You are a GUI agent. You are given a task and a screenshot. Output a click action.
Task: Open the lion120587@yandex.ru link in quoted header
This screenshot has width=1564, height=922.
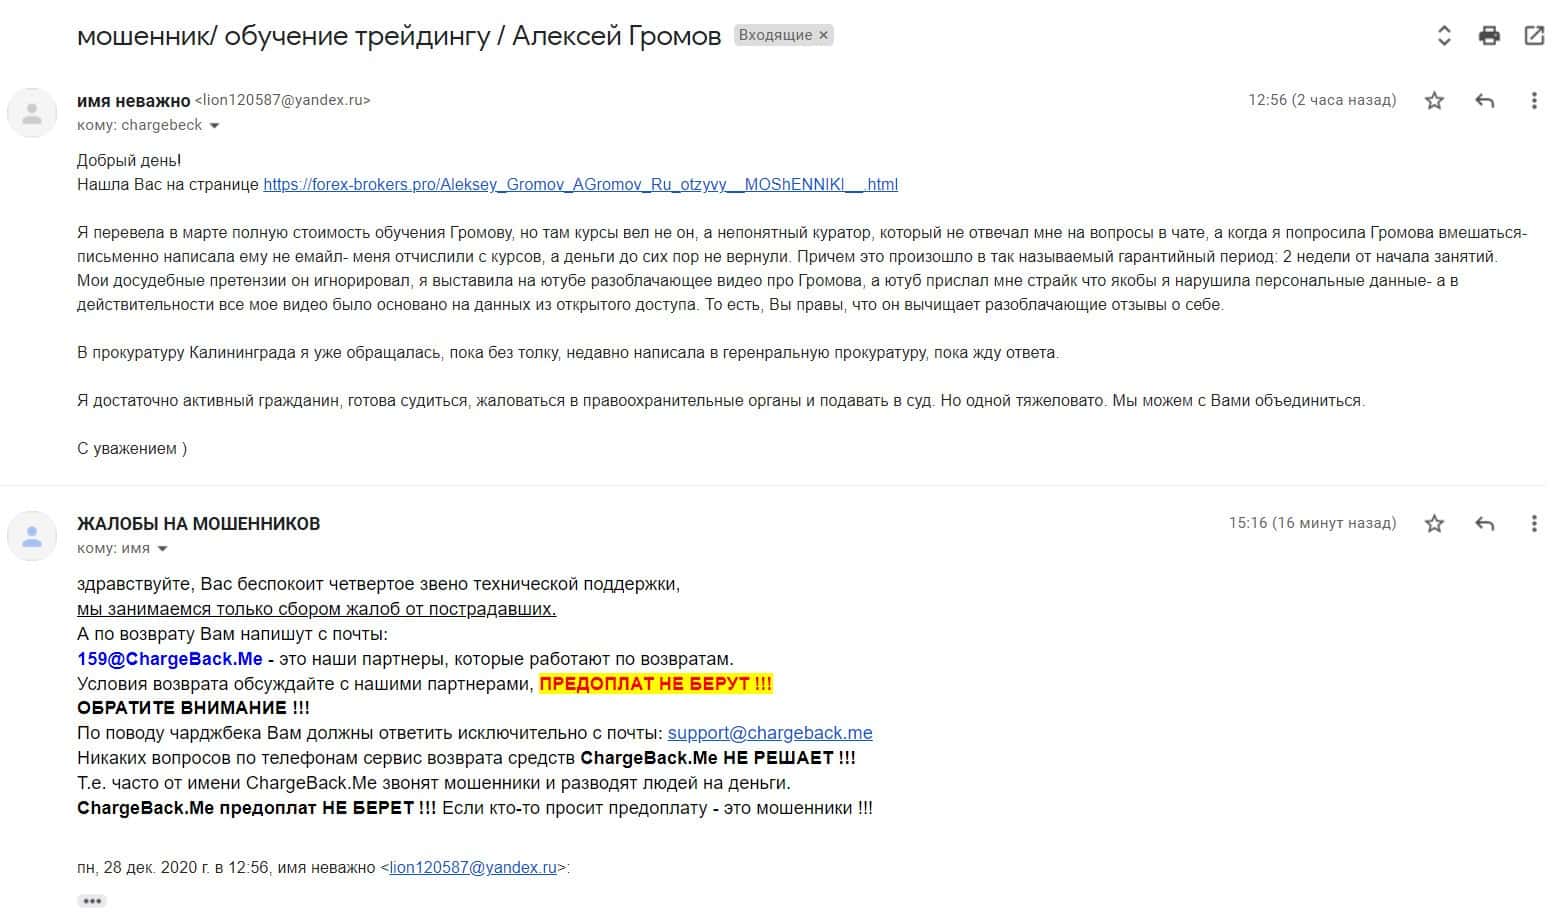[473, 868]
